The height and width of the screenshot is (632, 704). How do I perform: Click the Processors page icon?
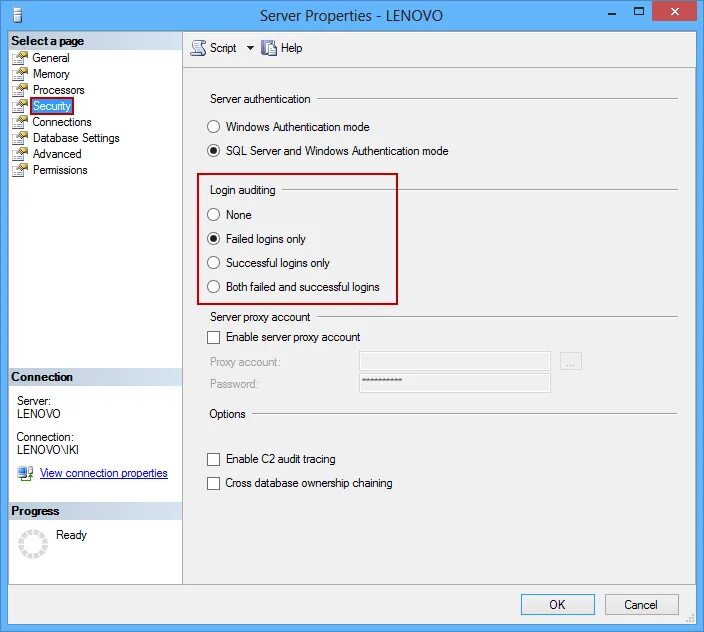20,90
